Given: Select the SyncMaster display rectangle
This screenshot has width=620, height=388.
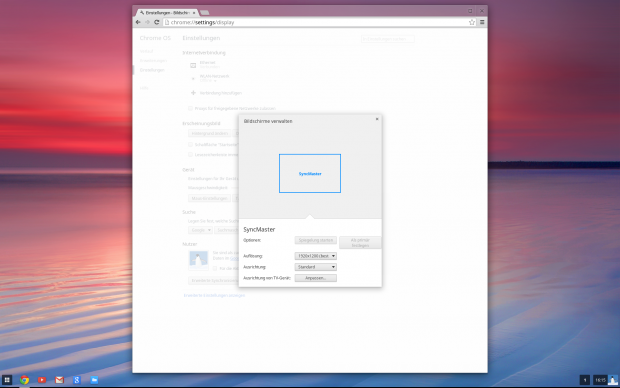Looking at the screenshot, I should (310, 173).
